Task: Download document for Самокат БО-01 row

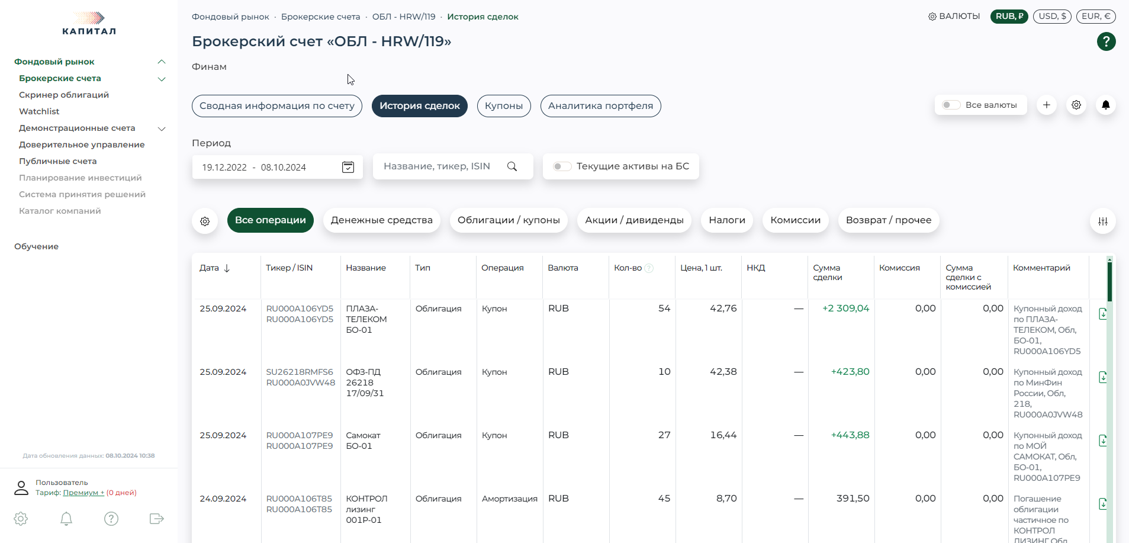Action: tap(1102, 441)
